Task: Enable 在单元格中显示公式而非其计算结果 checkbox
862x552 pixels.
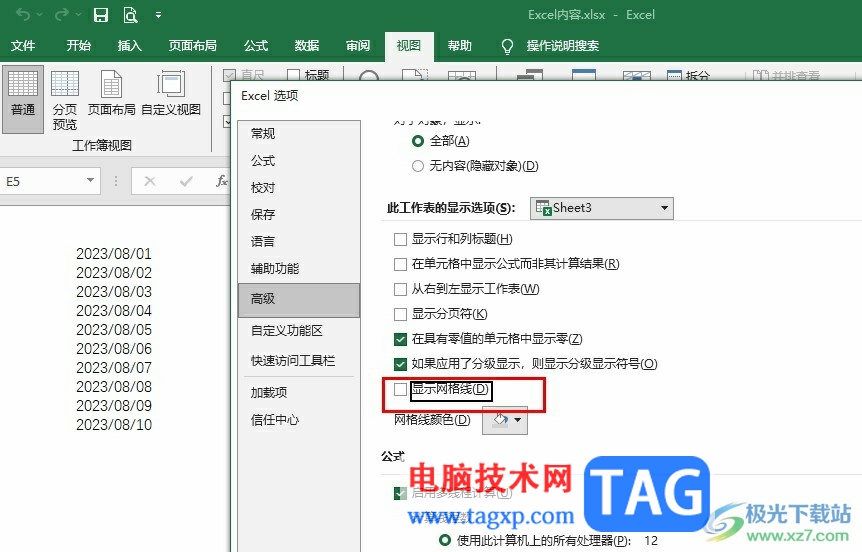Action: pos(400,264)
